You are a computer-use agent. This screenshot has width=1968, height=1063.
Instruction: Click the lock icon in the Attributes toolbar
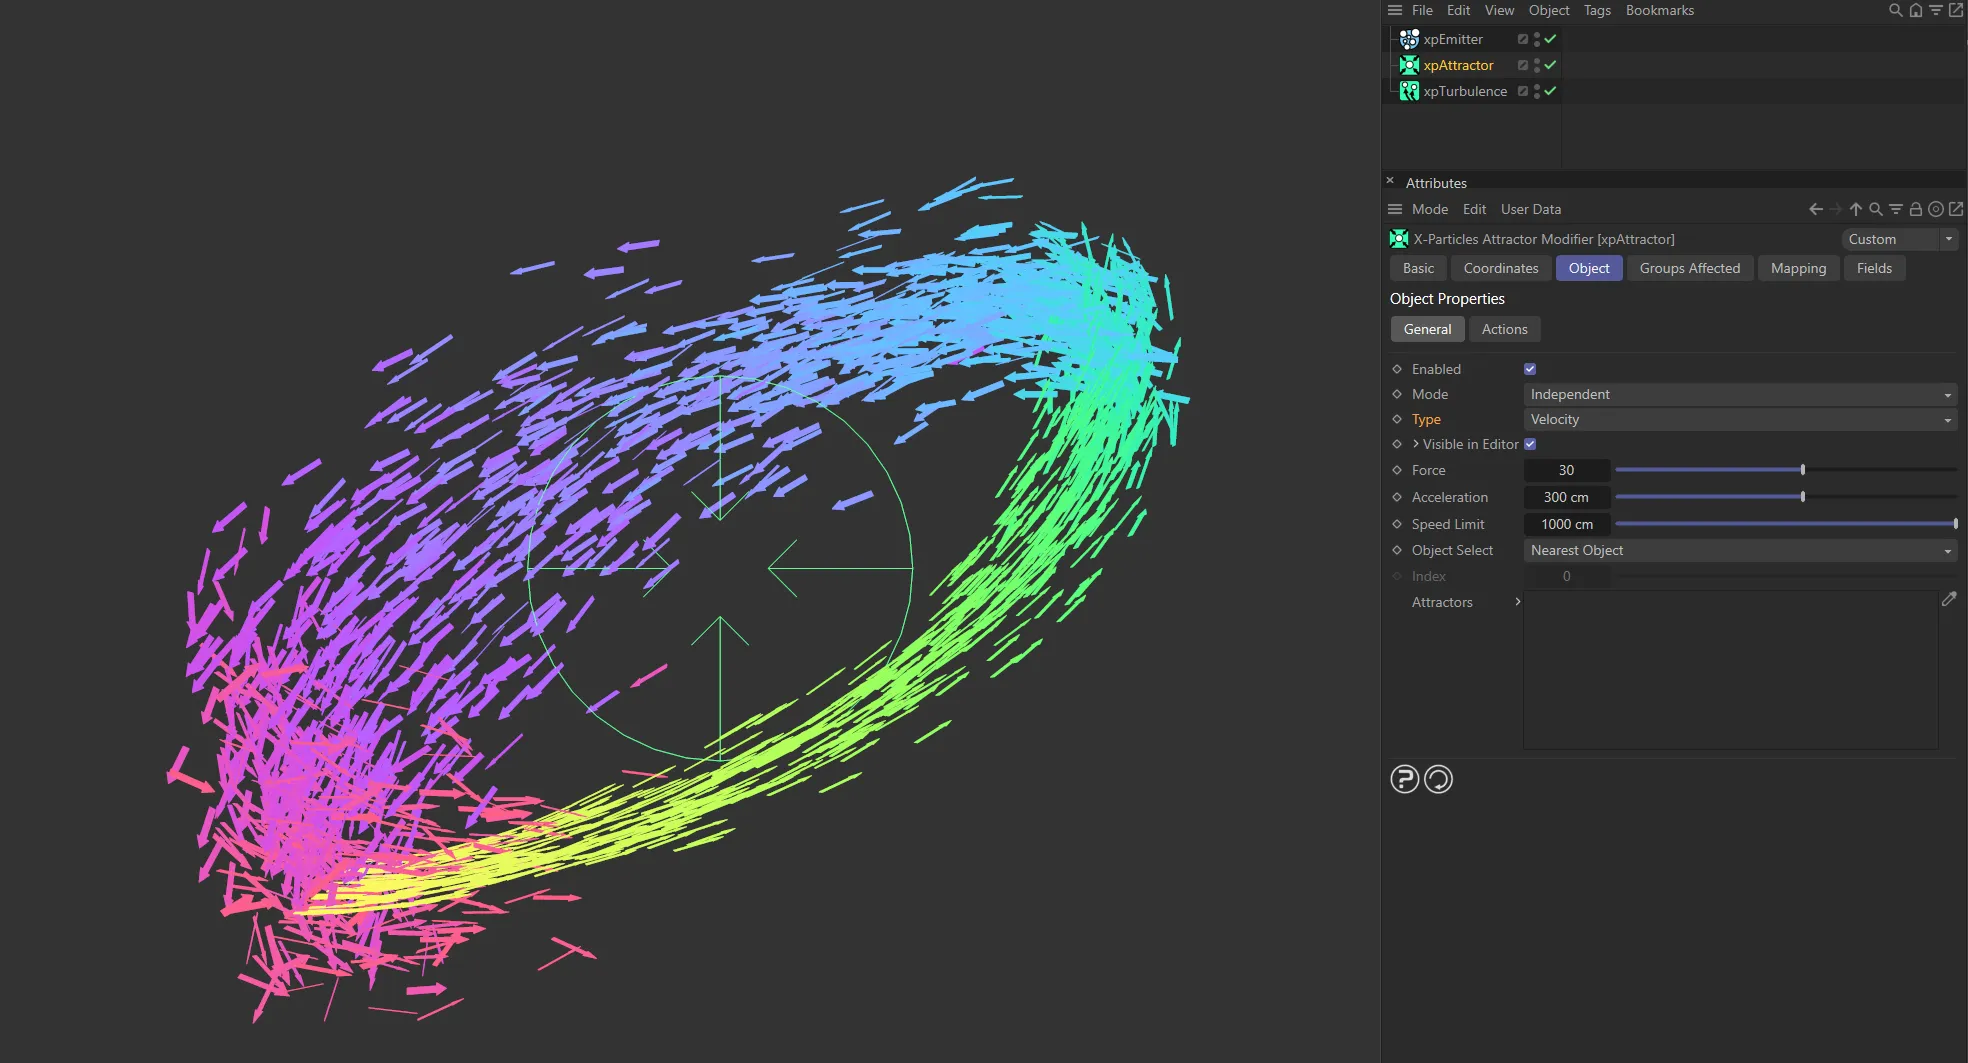pos(1916,209)
